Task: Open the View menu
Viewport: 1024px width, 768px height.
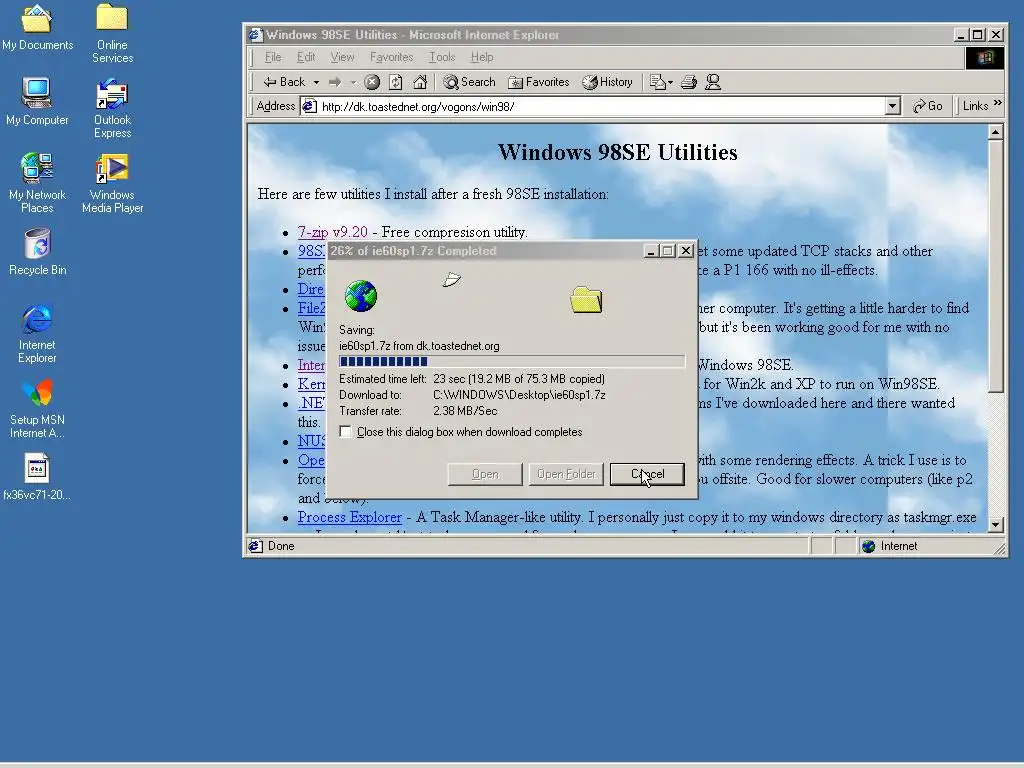Action: coord(342,57)
